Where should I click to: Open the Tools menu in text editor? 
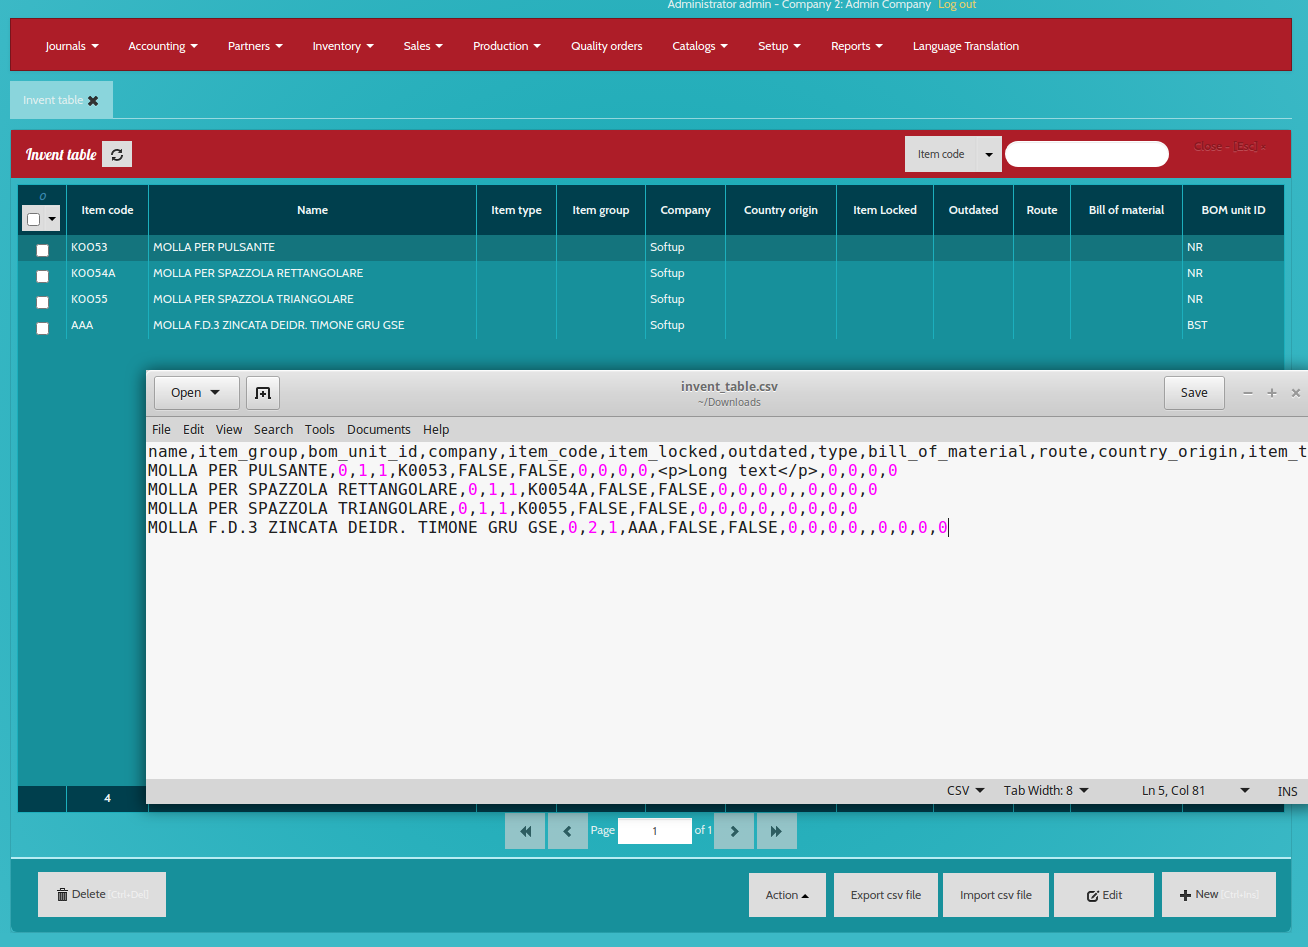[x=319, y=429]
